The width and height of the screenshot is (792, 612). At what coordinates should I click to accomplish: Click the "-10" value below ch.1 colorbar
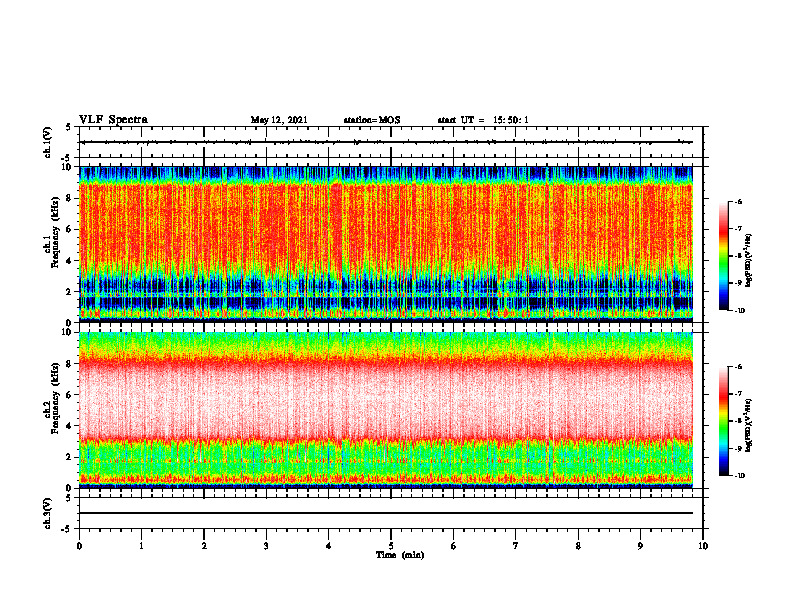pyautogui.click(x=740, y=311)
